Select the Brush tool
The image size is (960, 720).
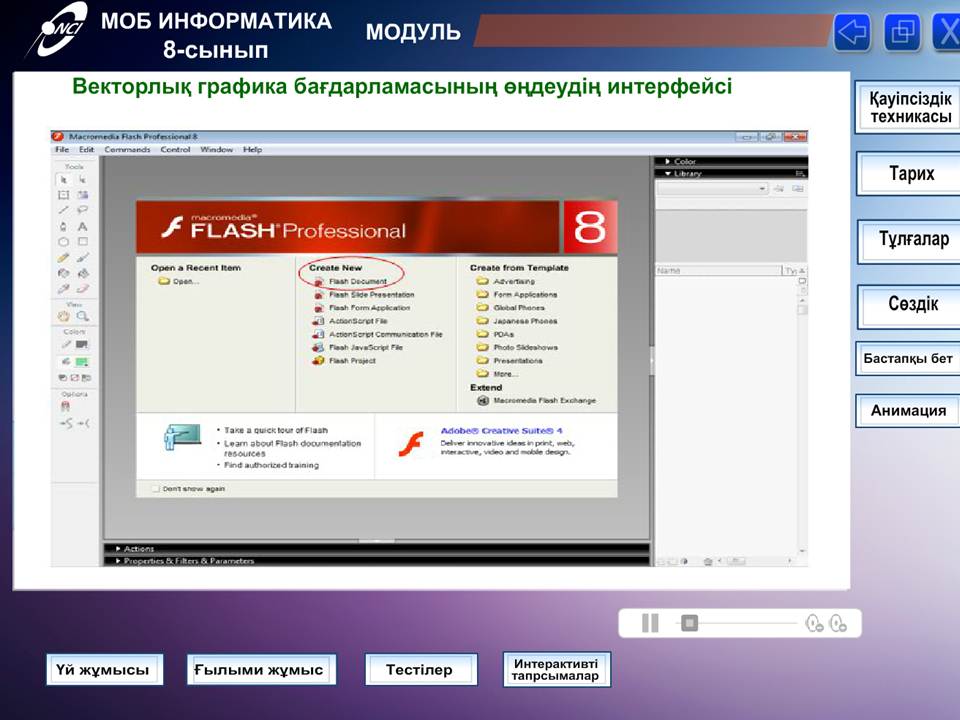point(83,258)
